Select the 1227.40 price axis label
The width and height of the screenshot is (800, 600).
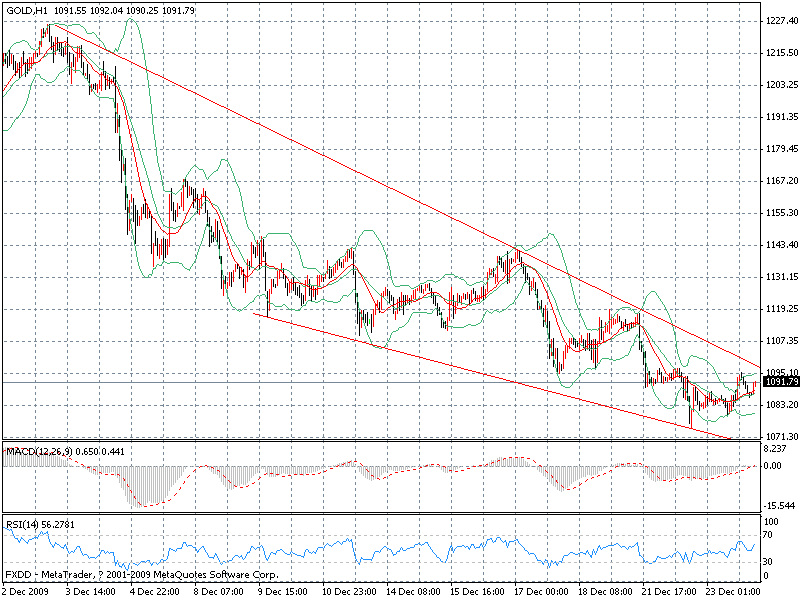(782, 21)
